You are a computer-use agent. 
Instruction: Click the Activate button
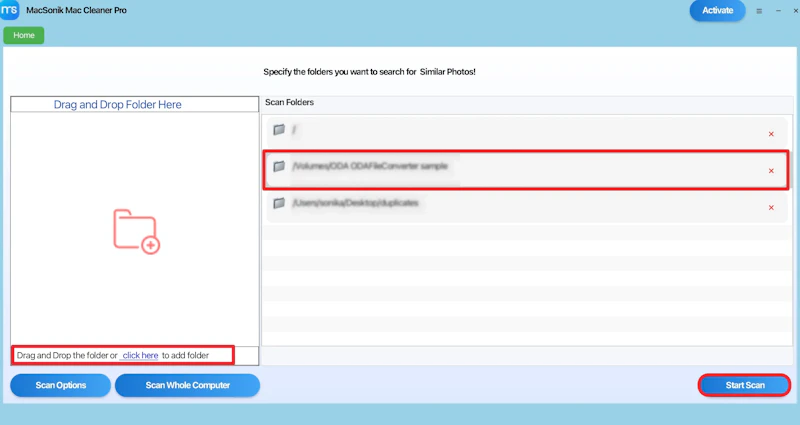pyautogui.click(x=717, y=10)
